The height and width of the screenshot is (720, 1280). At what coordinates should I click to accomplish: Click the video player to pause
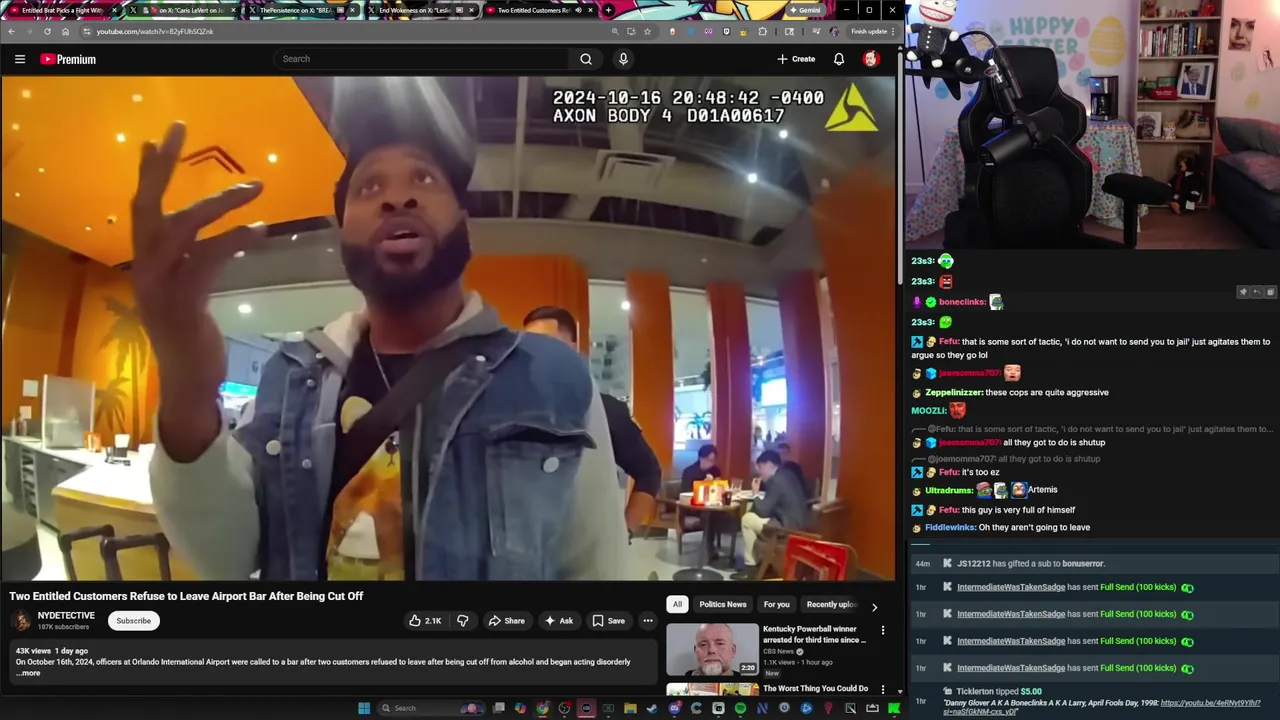pyautogui.click(x=448, y=328)
